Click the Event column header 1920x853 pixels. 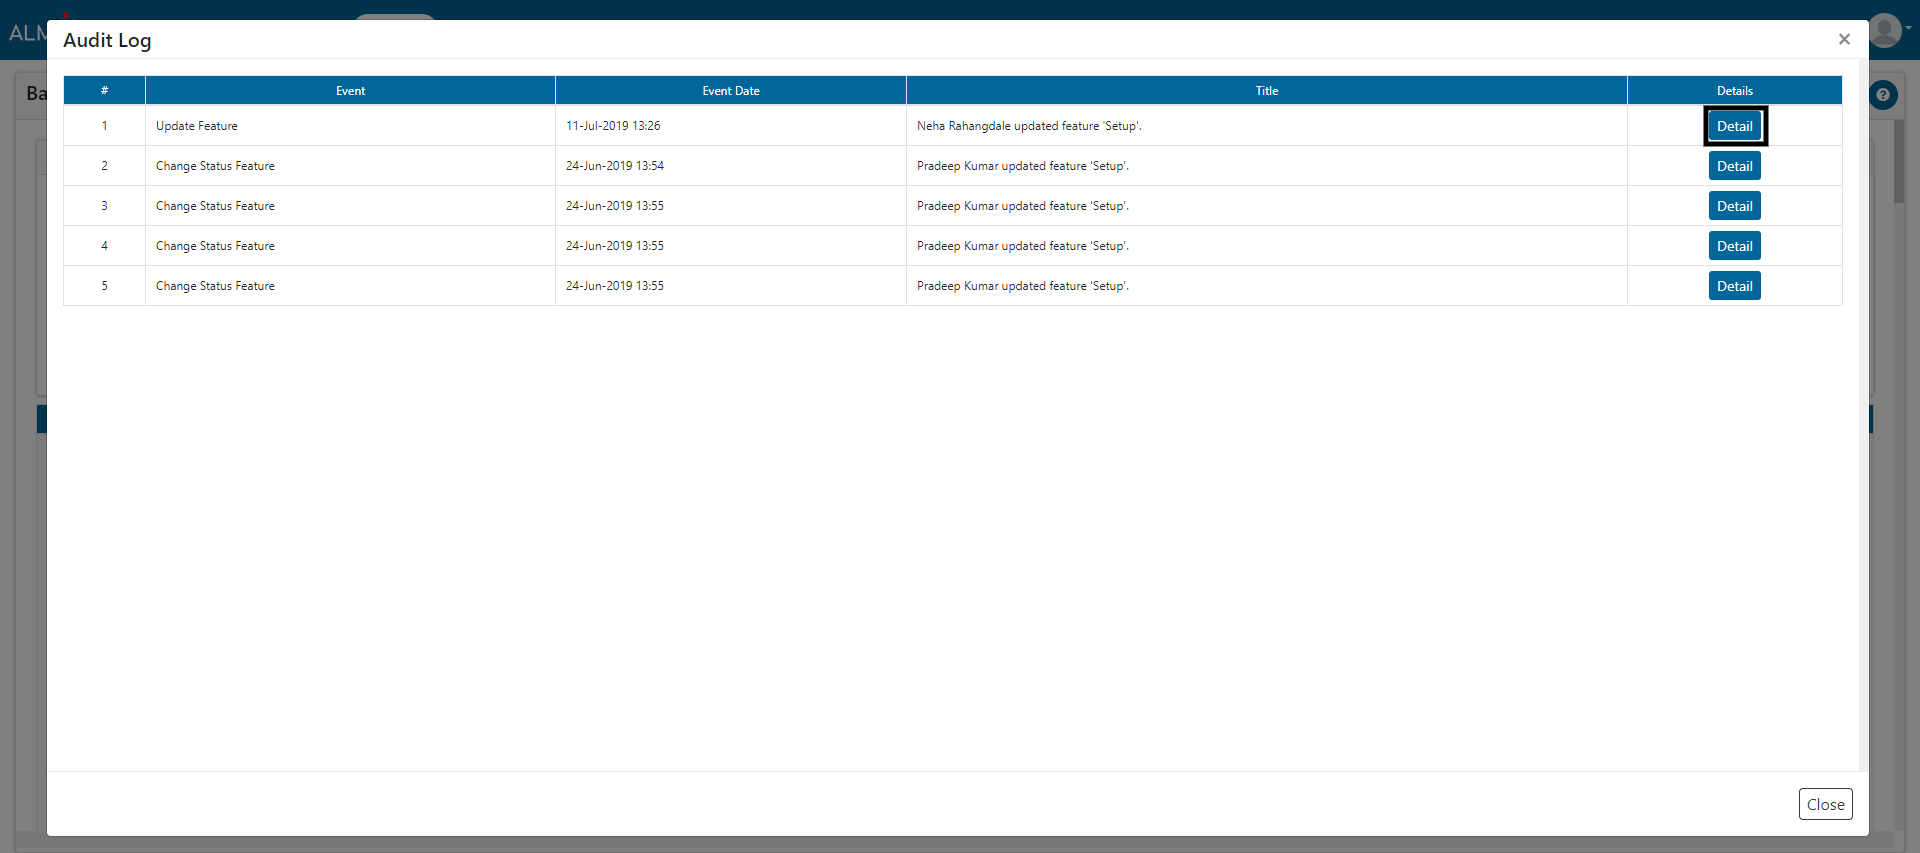pyautogui.click(x=350, y=91)
